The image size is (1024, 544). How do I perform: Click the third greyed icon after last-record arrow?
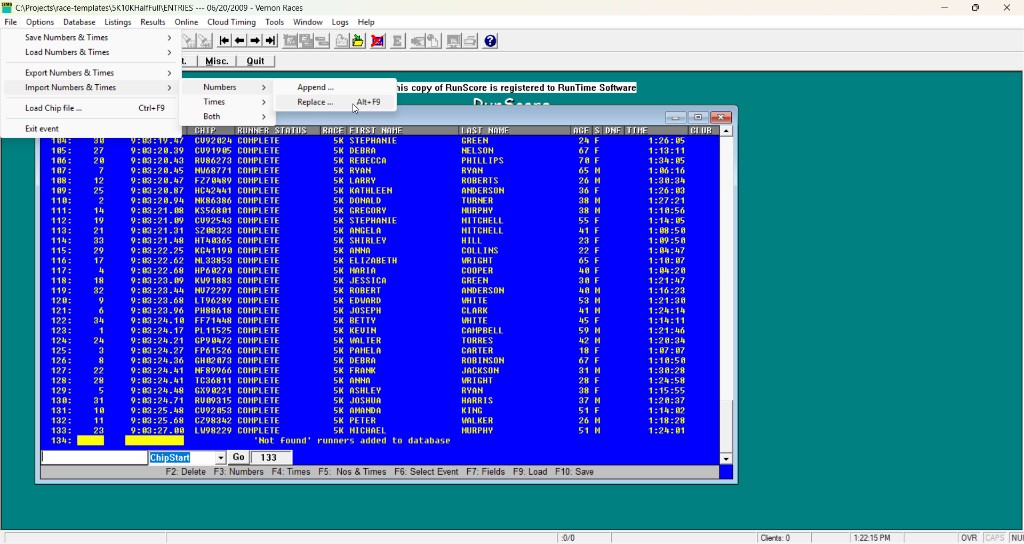[x=322, y=40]
